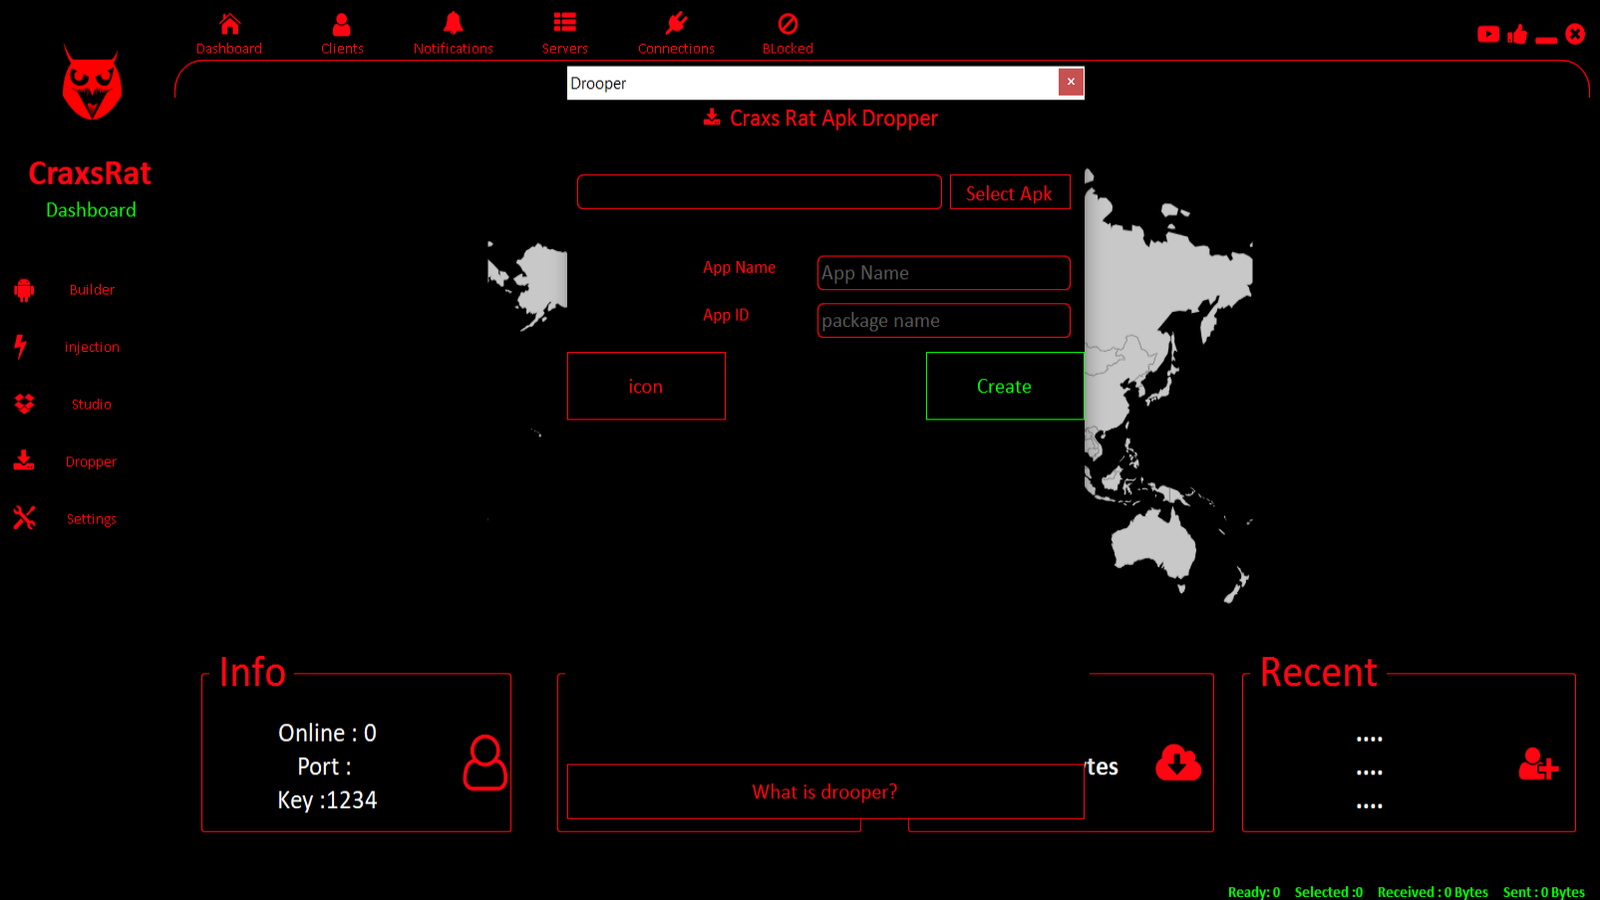Select the Injection lightning bolt icon
Image resolution: width=1600 pixels, height=900 pixels.
20,346
